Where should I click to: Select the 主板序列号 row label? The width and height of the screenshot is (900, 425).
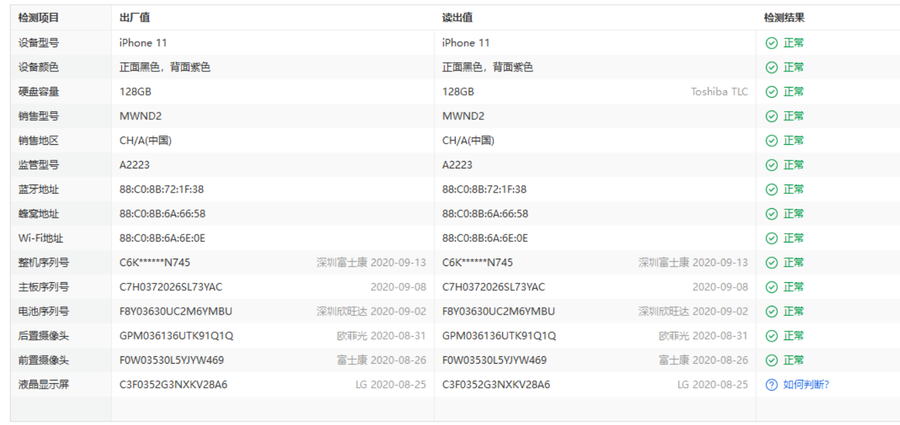44,287
